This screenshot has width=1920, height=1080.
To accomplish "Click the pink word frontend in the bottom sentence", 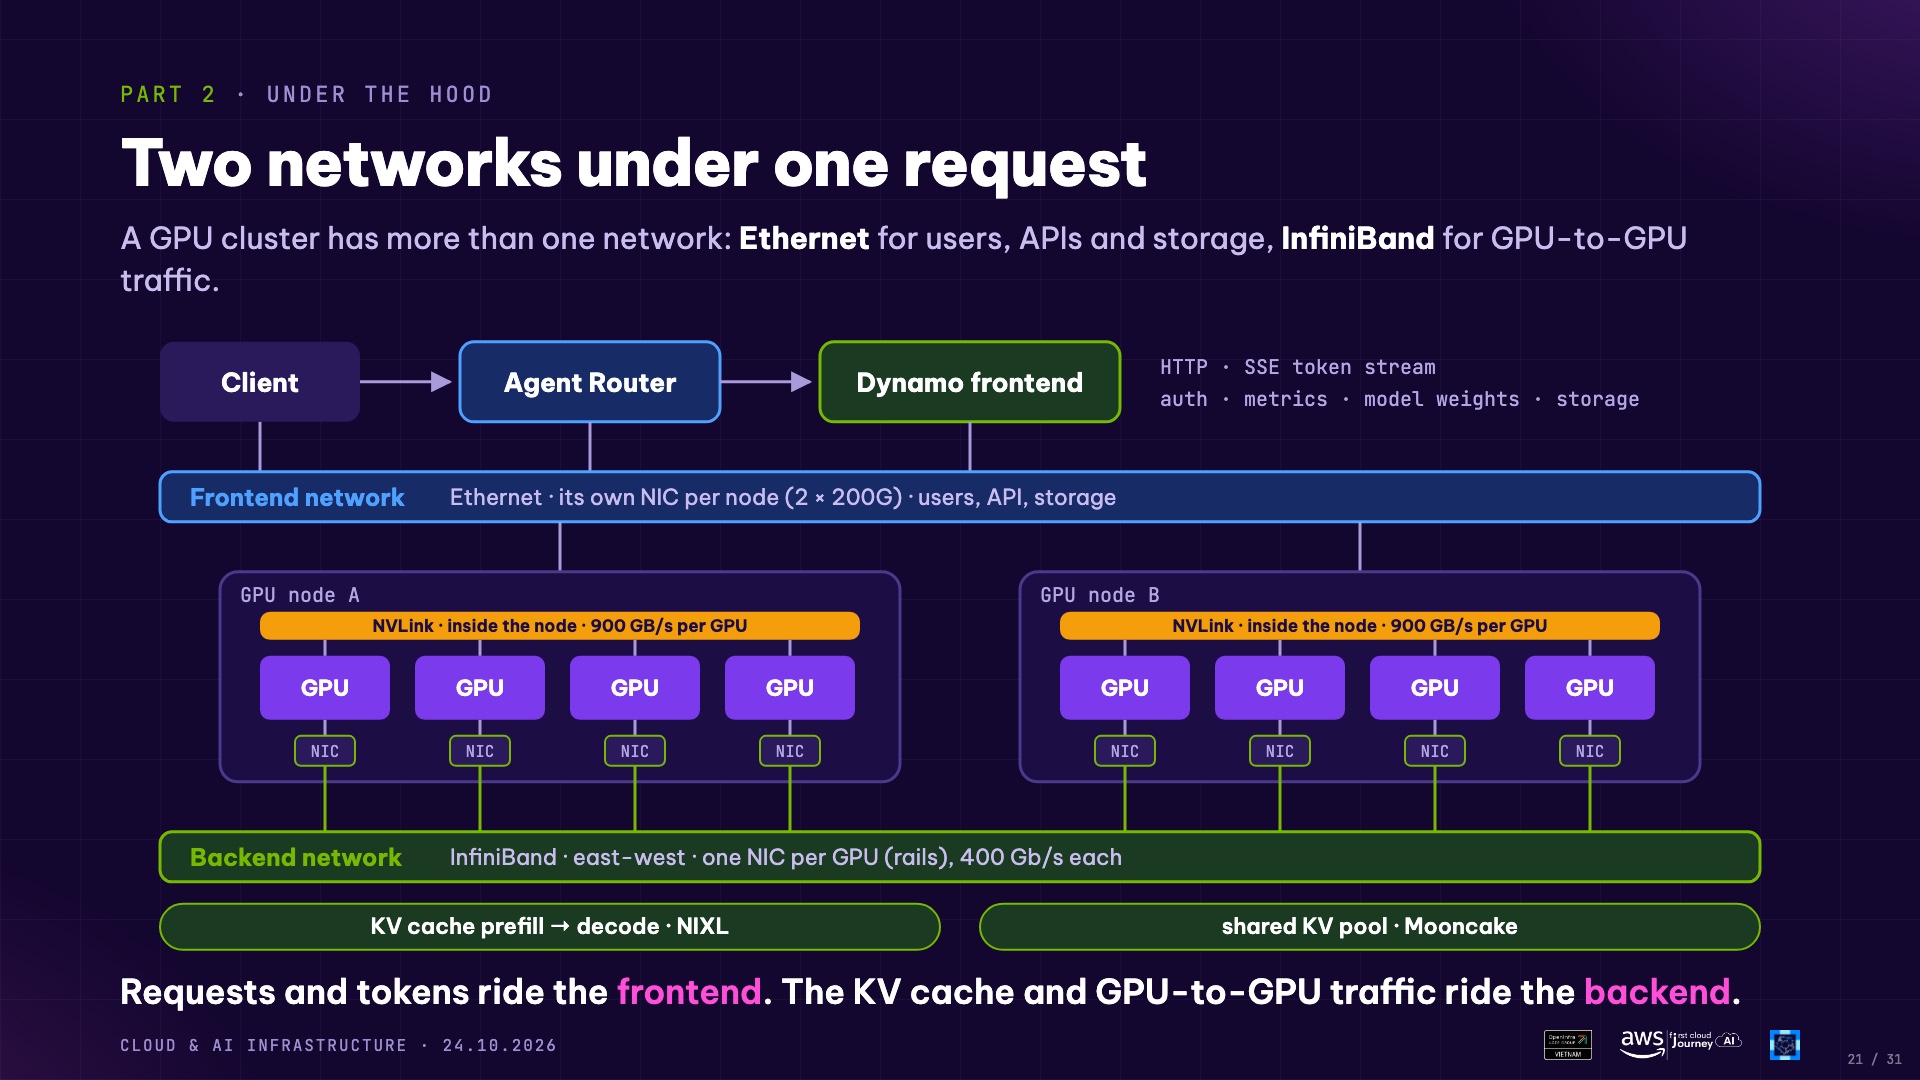I will pyautogui.click(x=689, y=992).
